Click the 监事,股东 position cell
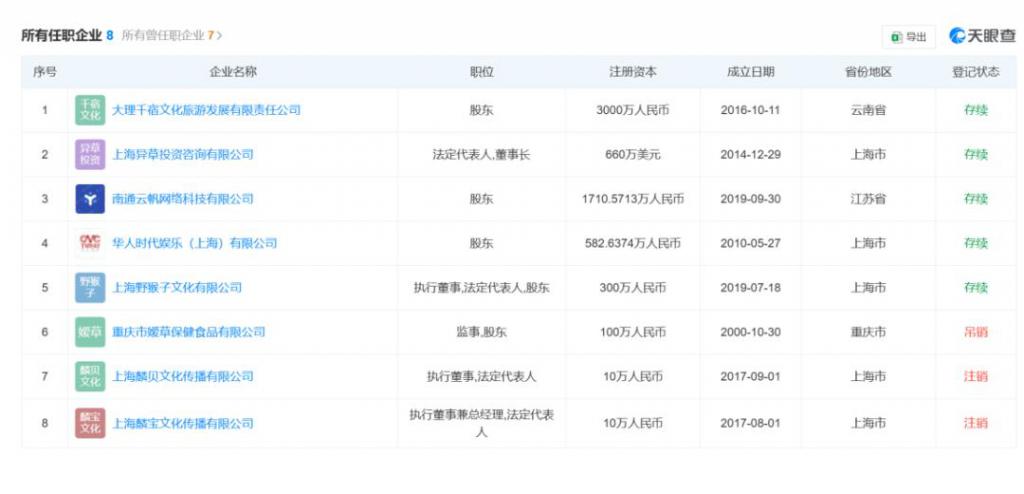Viewport: 1024px width, 494px height. point(481,332)
